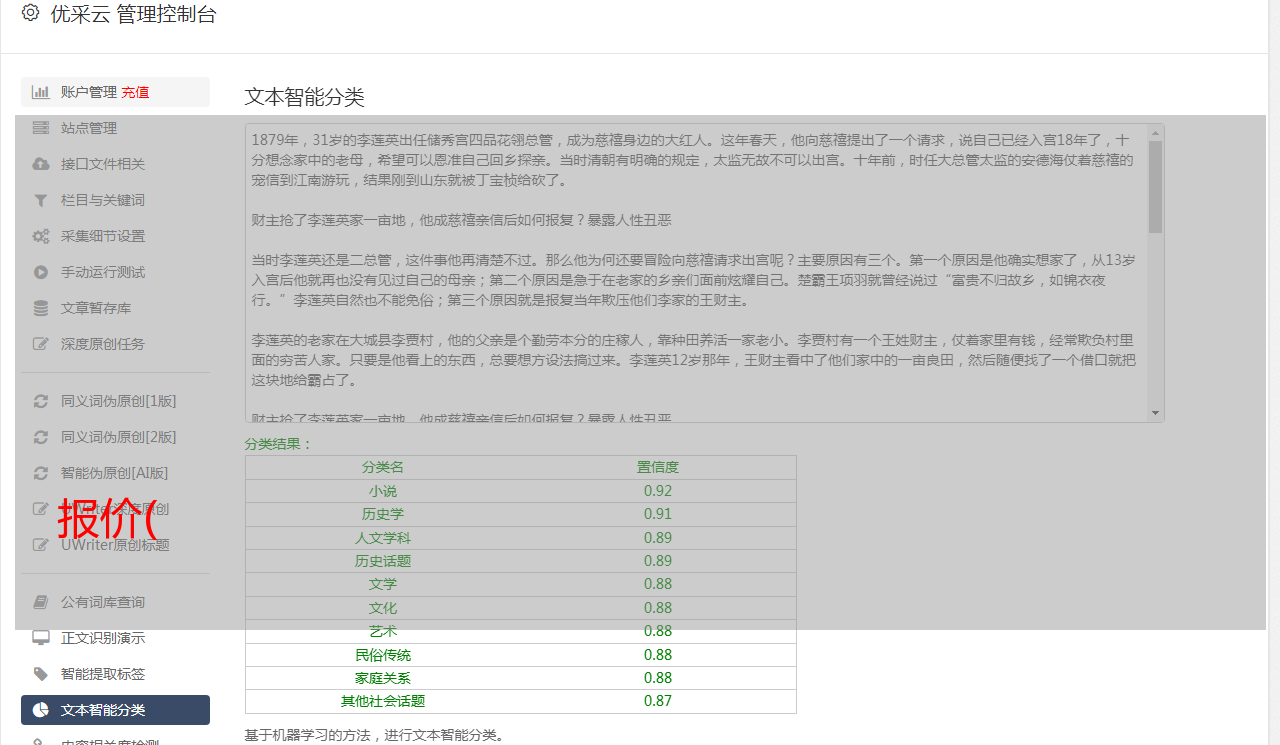Image resolution: width=1280 pixels, height=745 pixels.
Task: Click the gears icon for 采集细节设置
Action: (x=41, y=236)
